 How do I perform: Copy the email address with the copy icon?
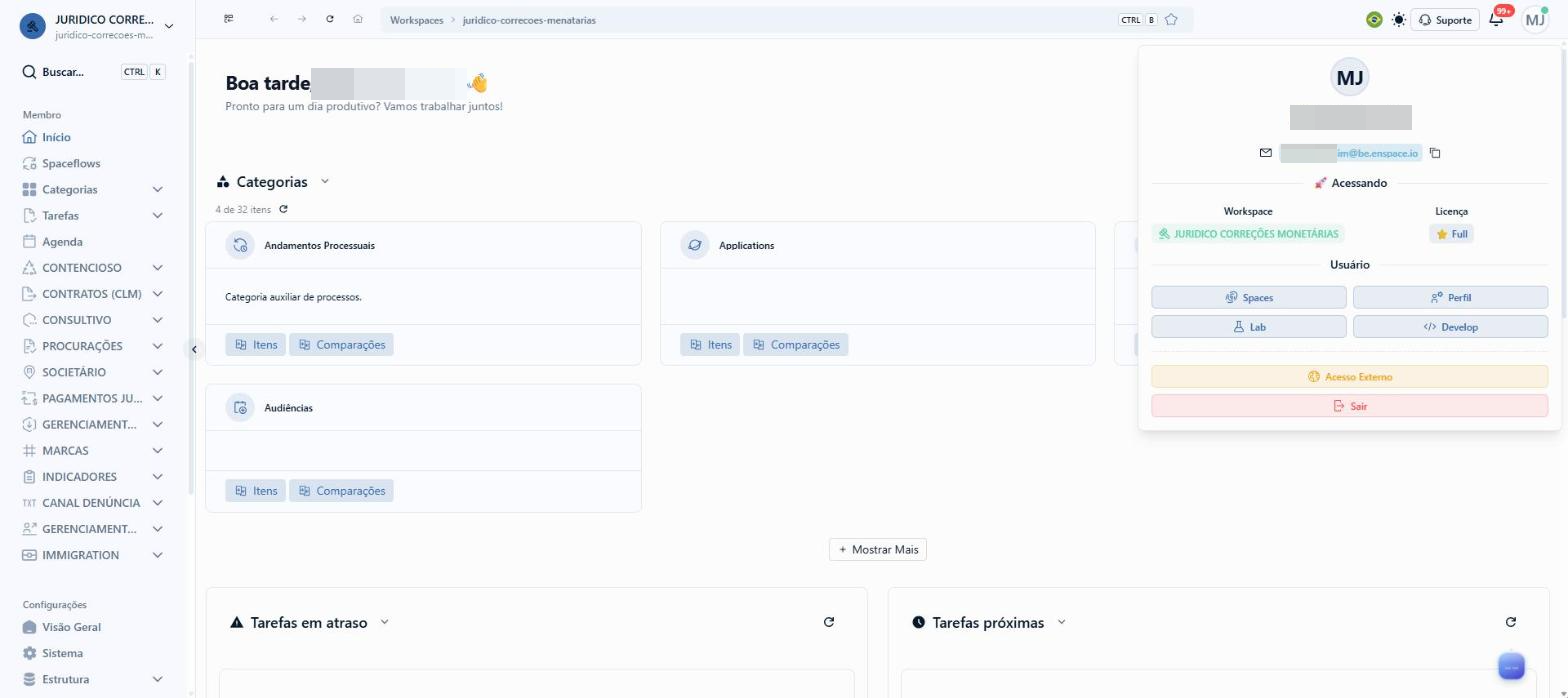point(1435,153)
